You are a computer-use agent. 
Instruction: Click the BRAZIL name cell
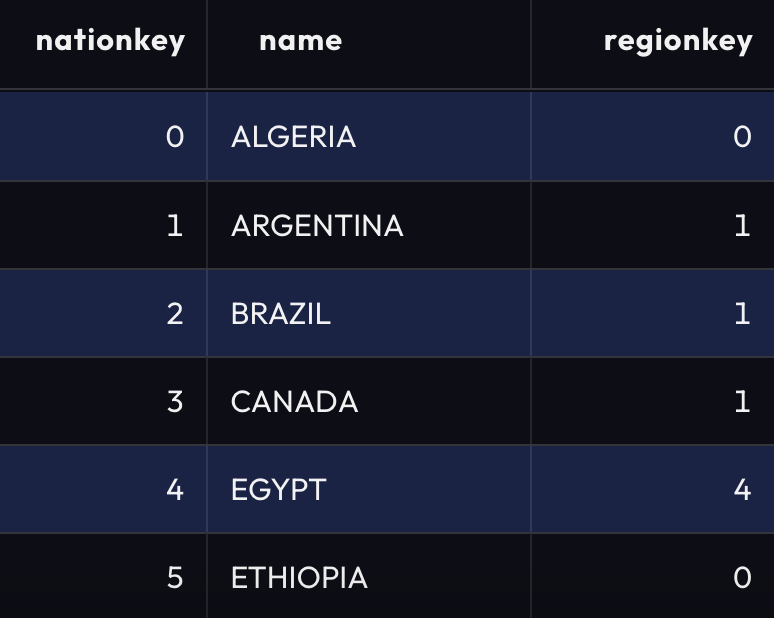[x=281, y=314]
